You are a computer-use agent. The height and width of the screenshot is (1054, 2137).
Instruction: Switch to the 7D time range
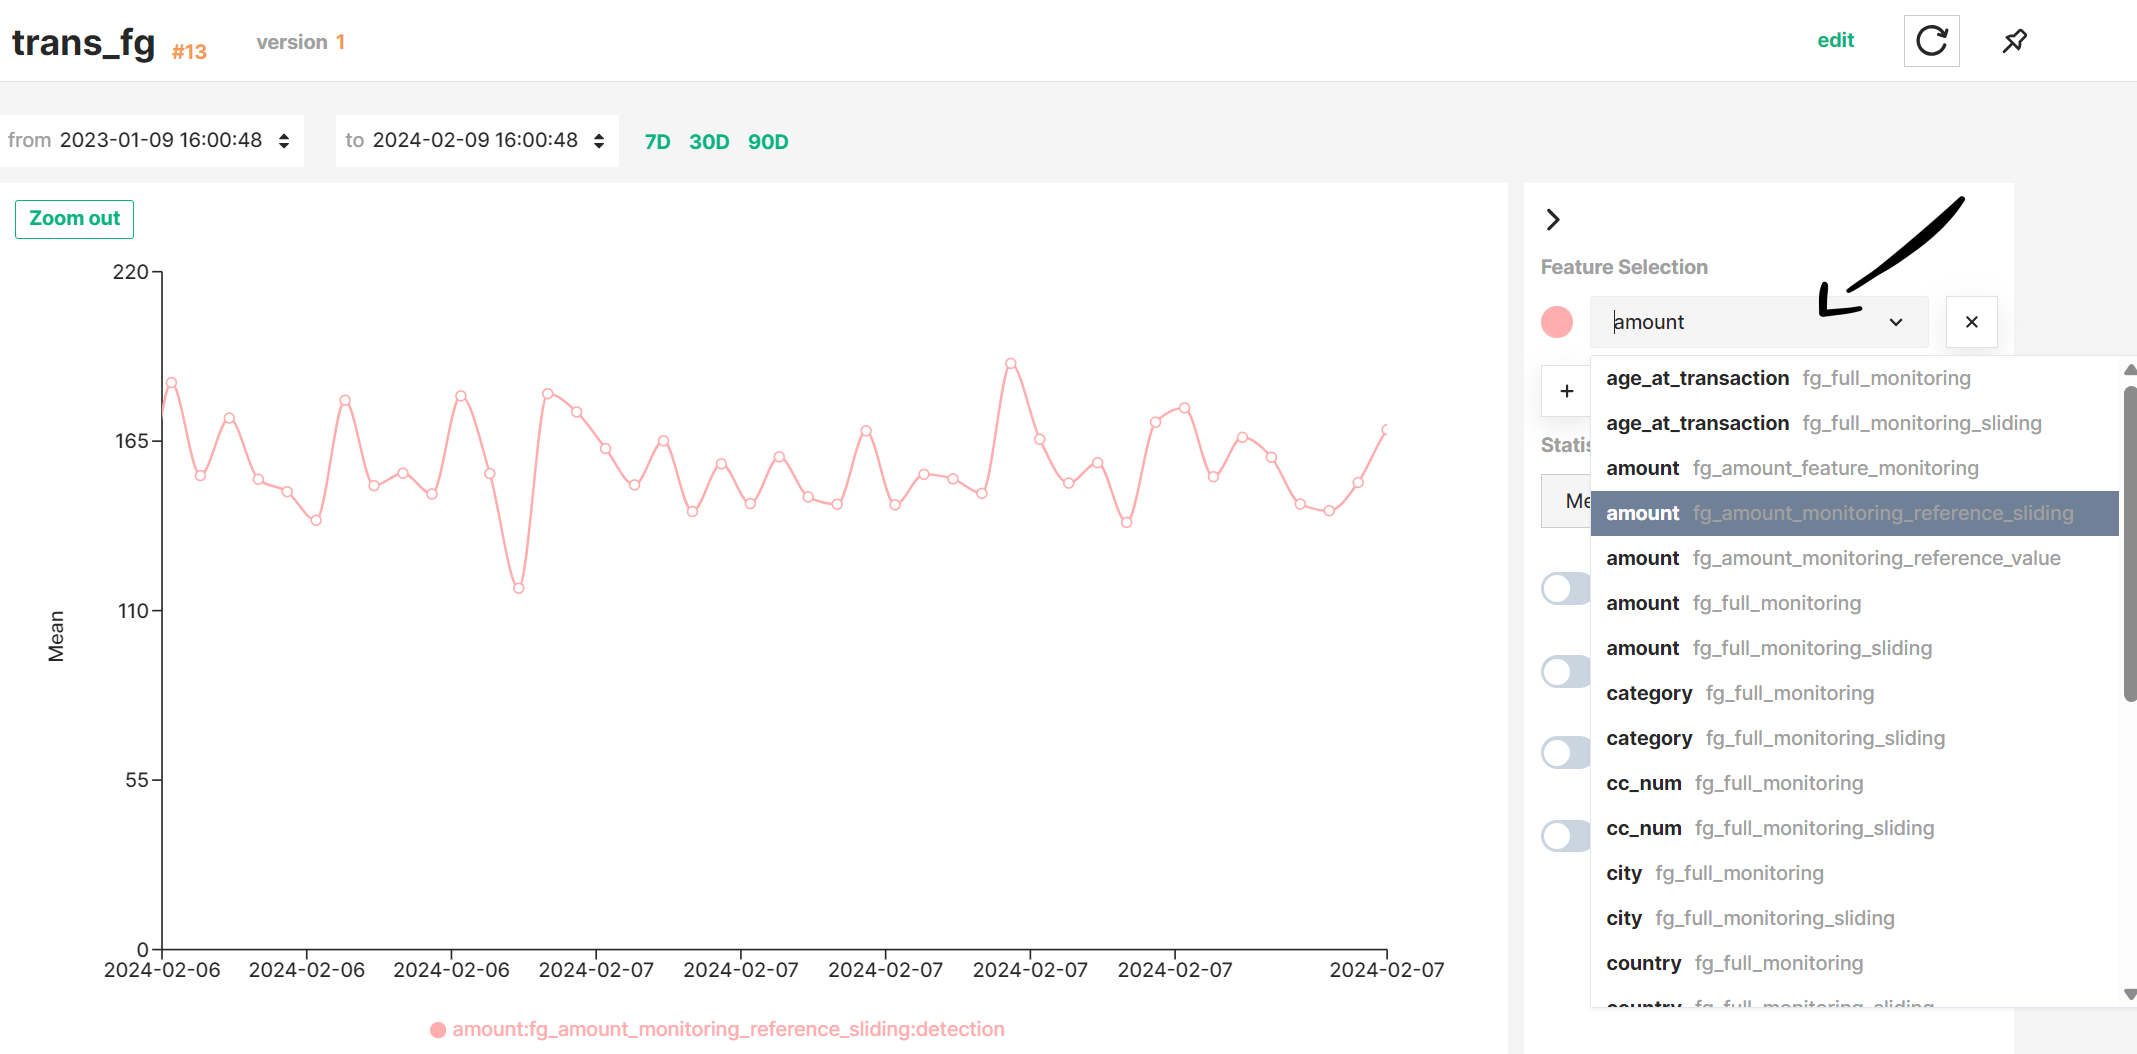[x=658, y=141]
